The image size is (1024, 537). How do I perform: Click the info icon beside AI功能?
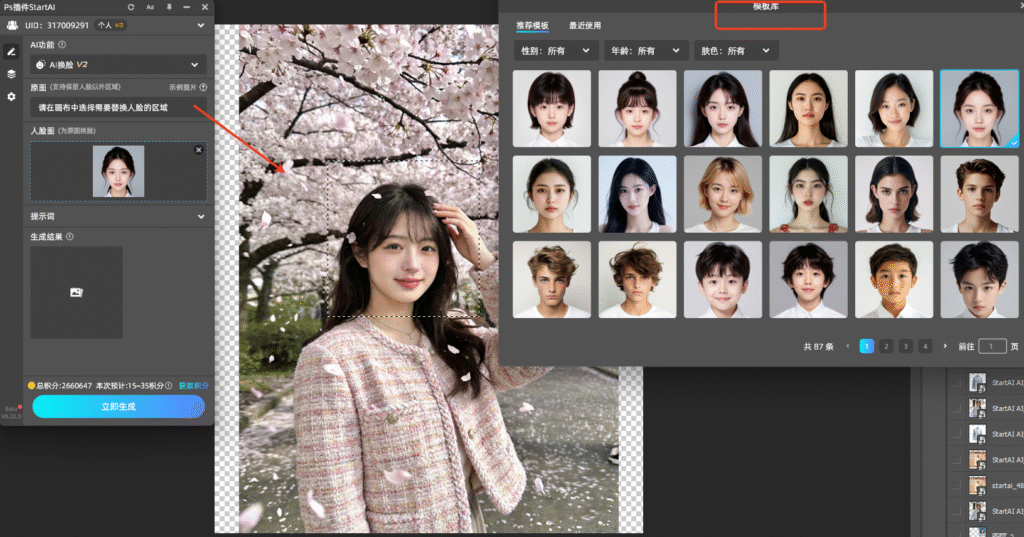tap(62, 45)
